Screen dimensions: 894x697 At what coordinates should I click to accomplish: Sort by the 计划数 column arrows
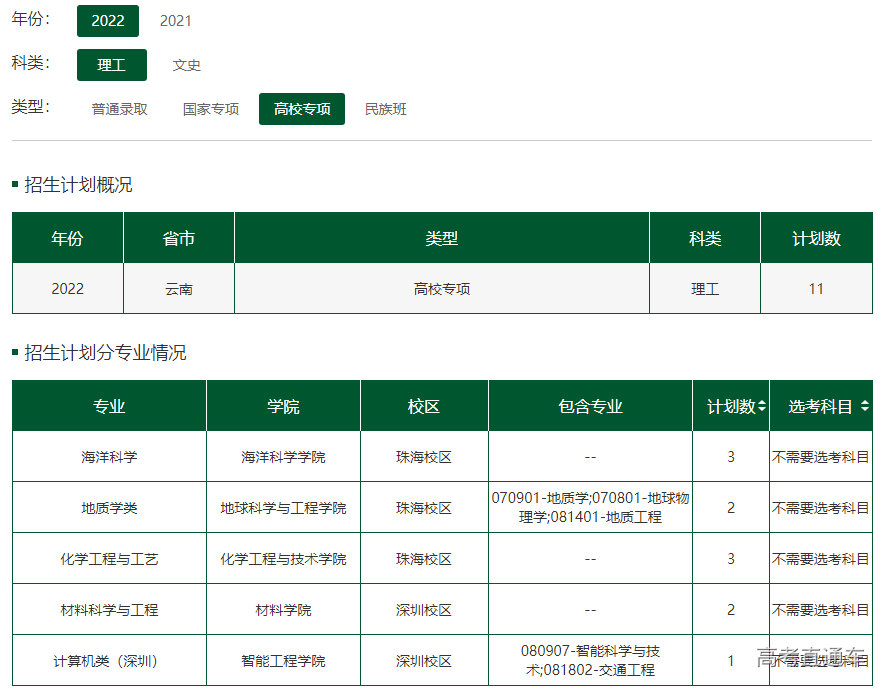pyautogui.click(x=762, y=406)
